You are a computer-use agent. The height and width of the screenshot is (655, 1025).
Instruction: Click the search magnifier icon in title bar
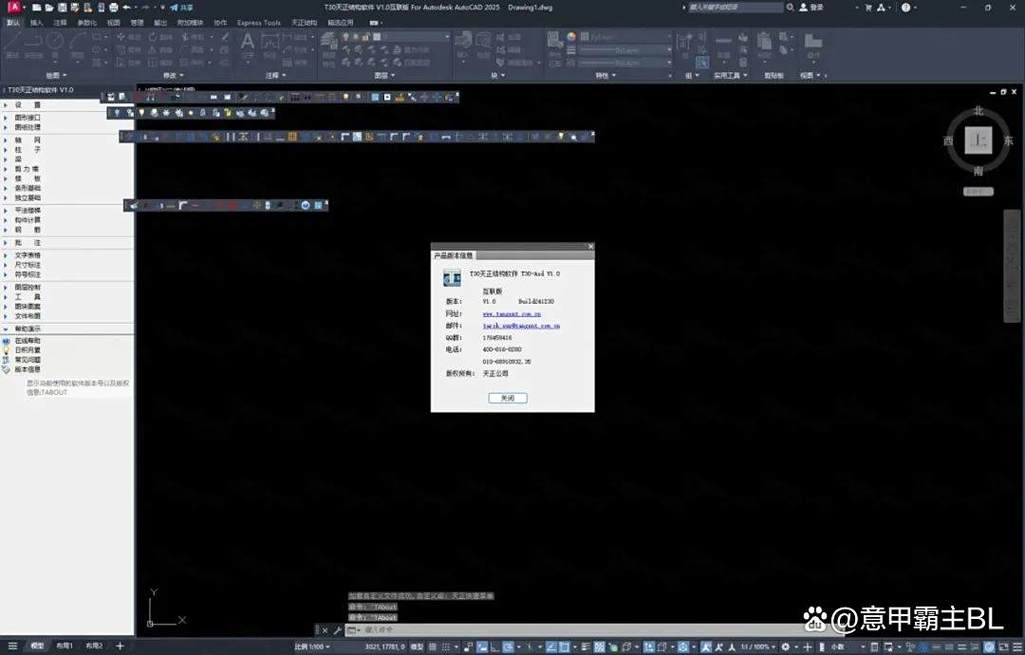(x=790, y=7)
